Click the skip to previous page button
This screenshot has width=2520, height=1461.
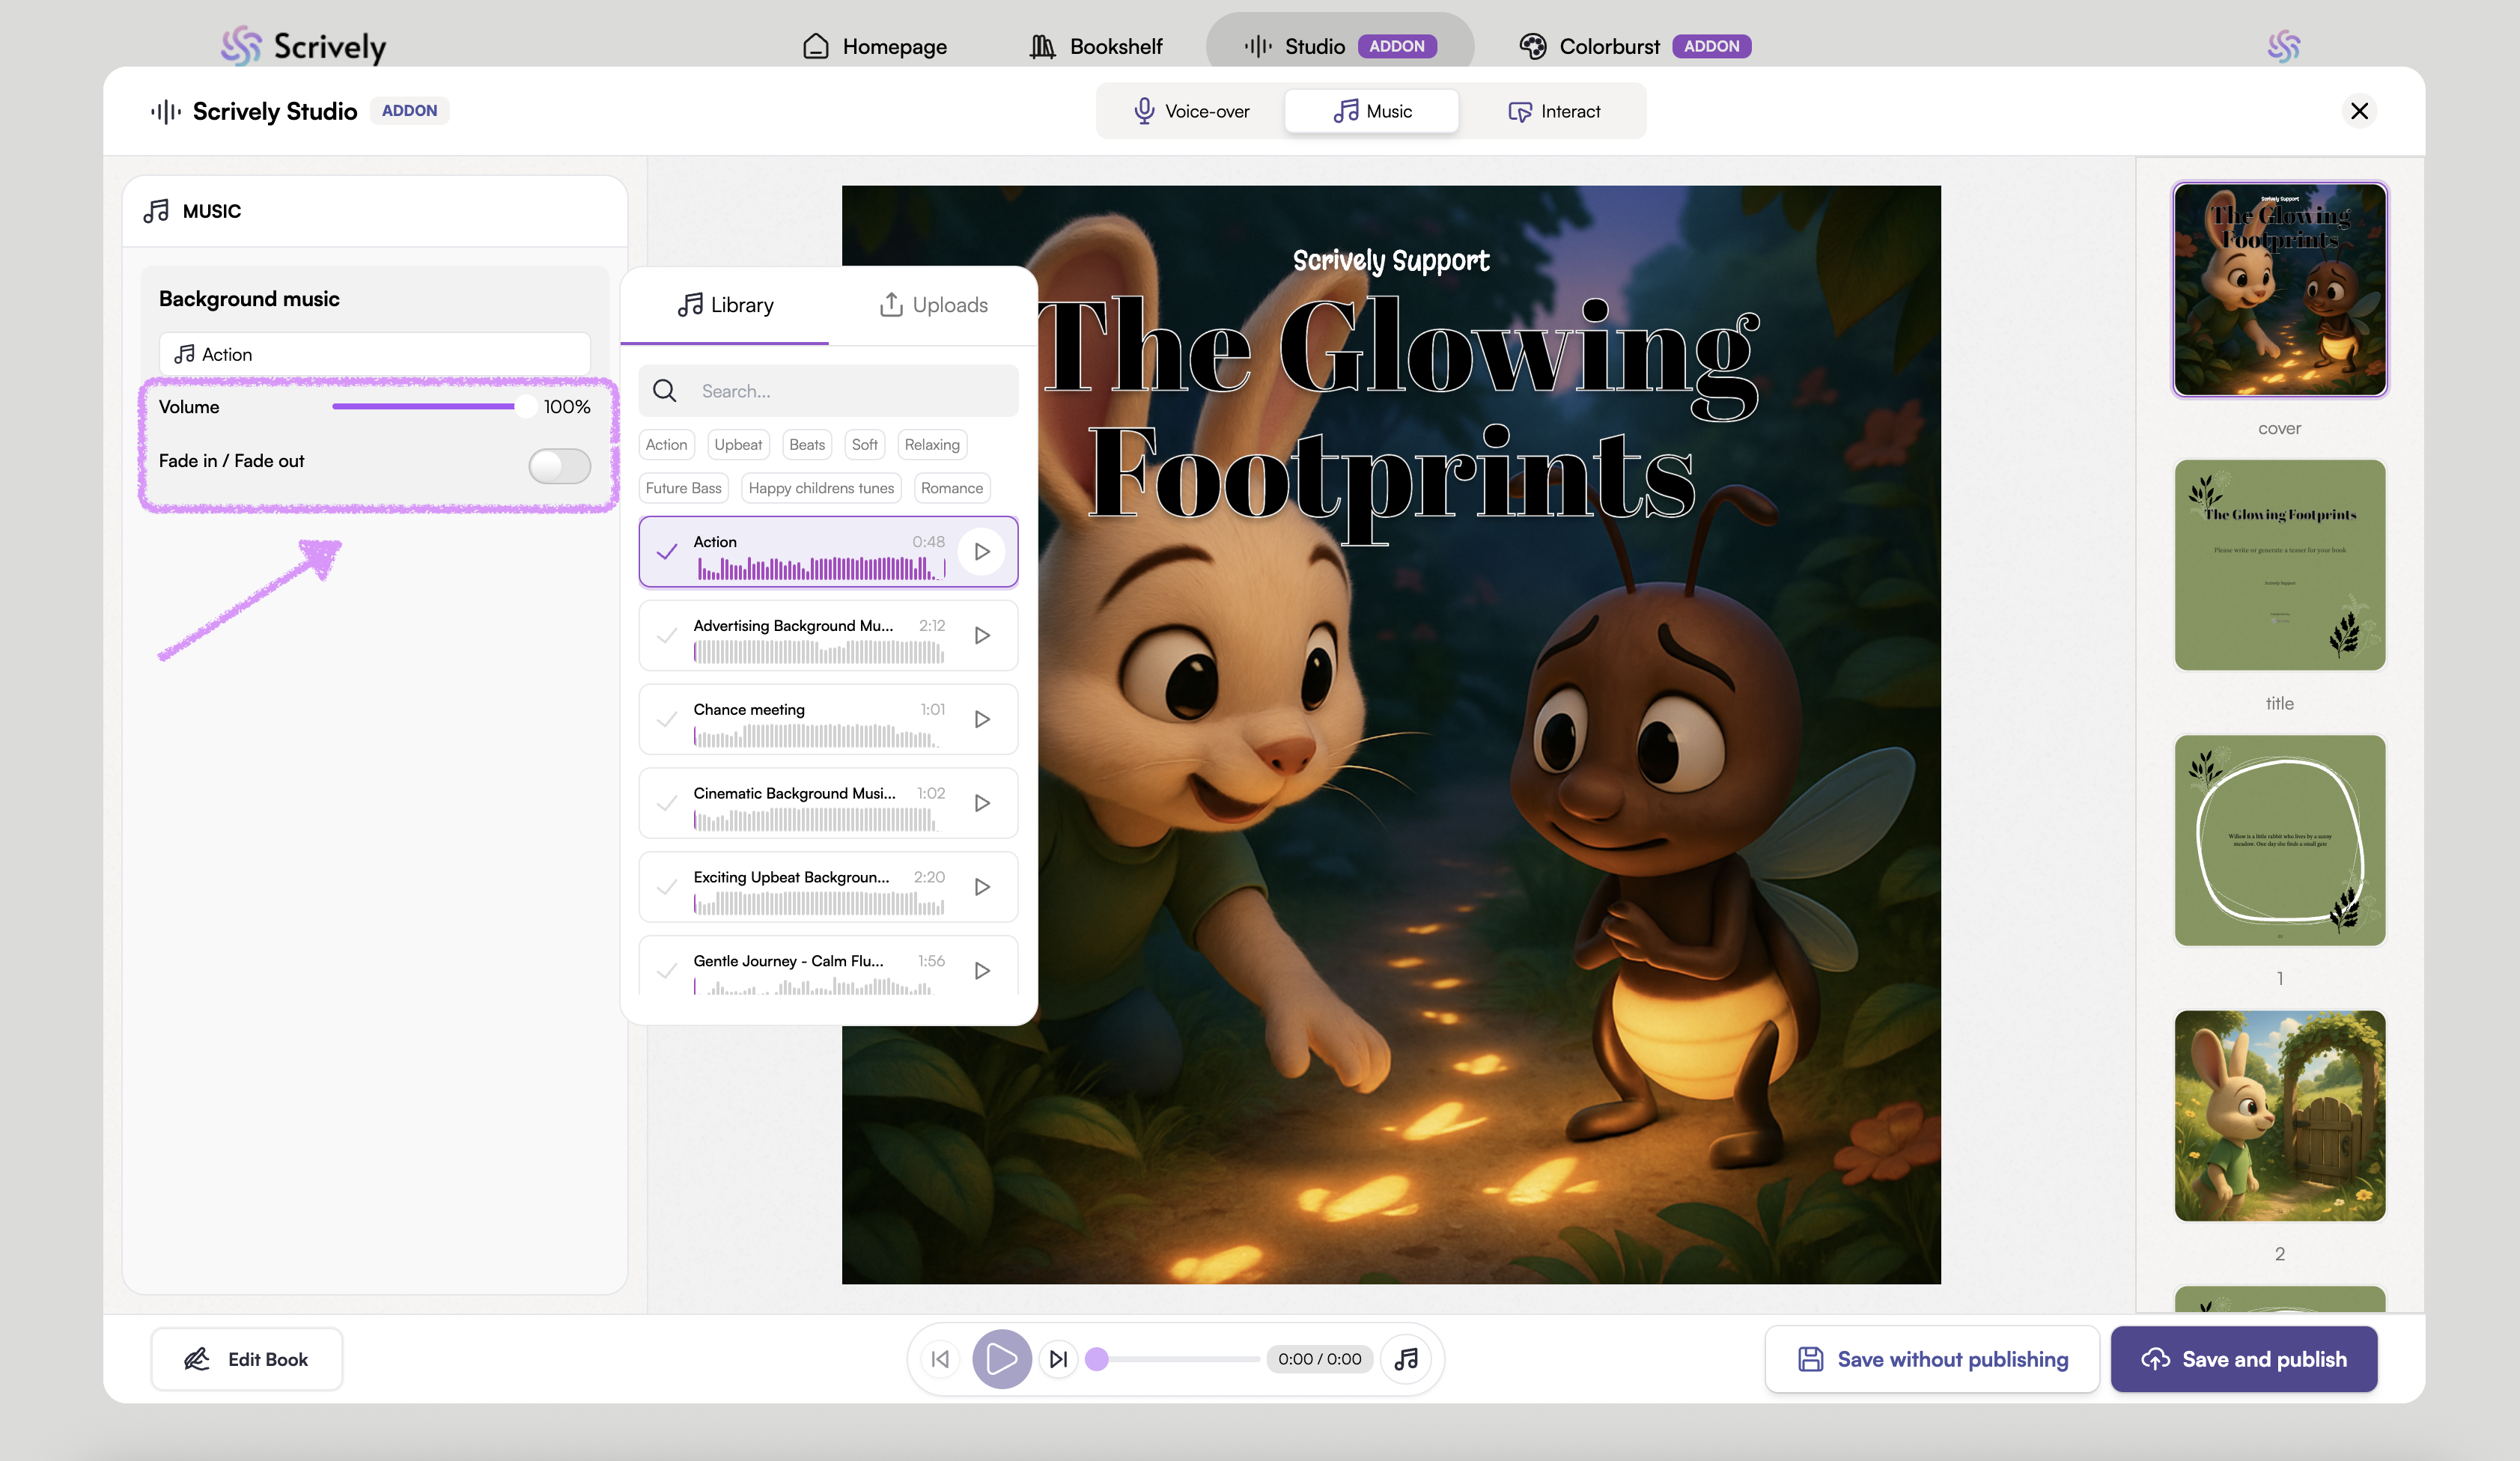pyautogui.click(x=940, y=1359)
